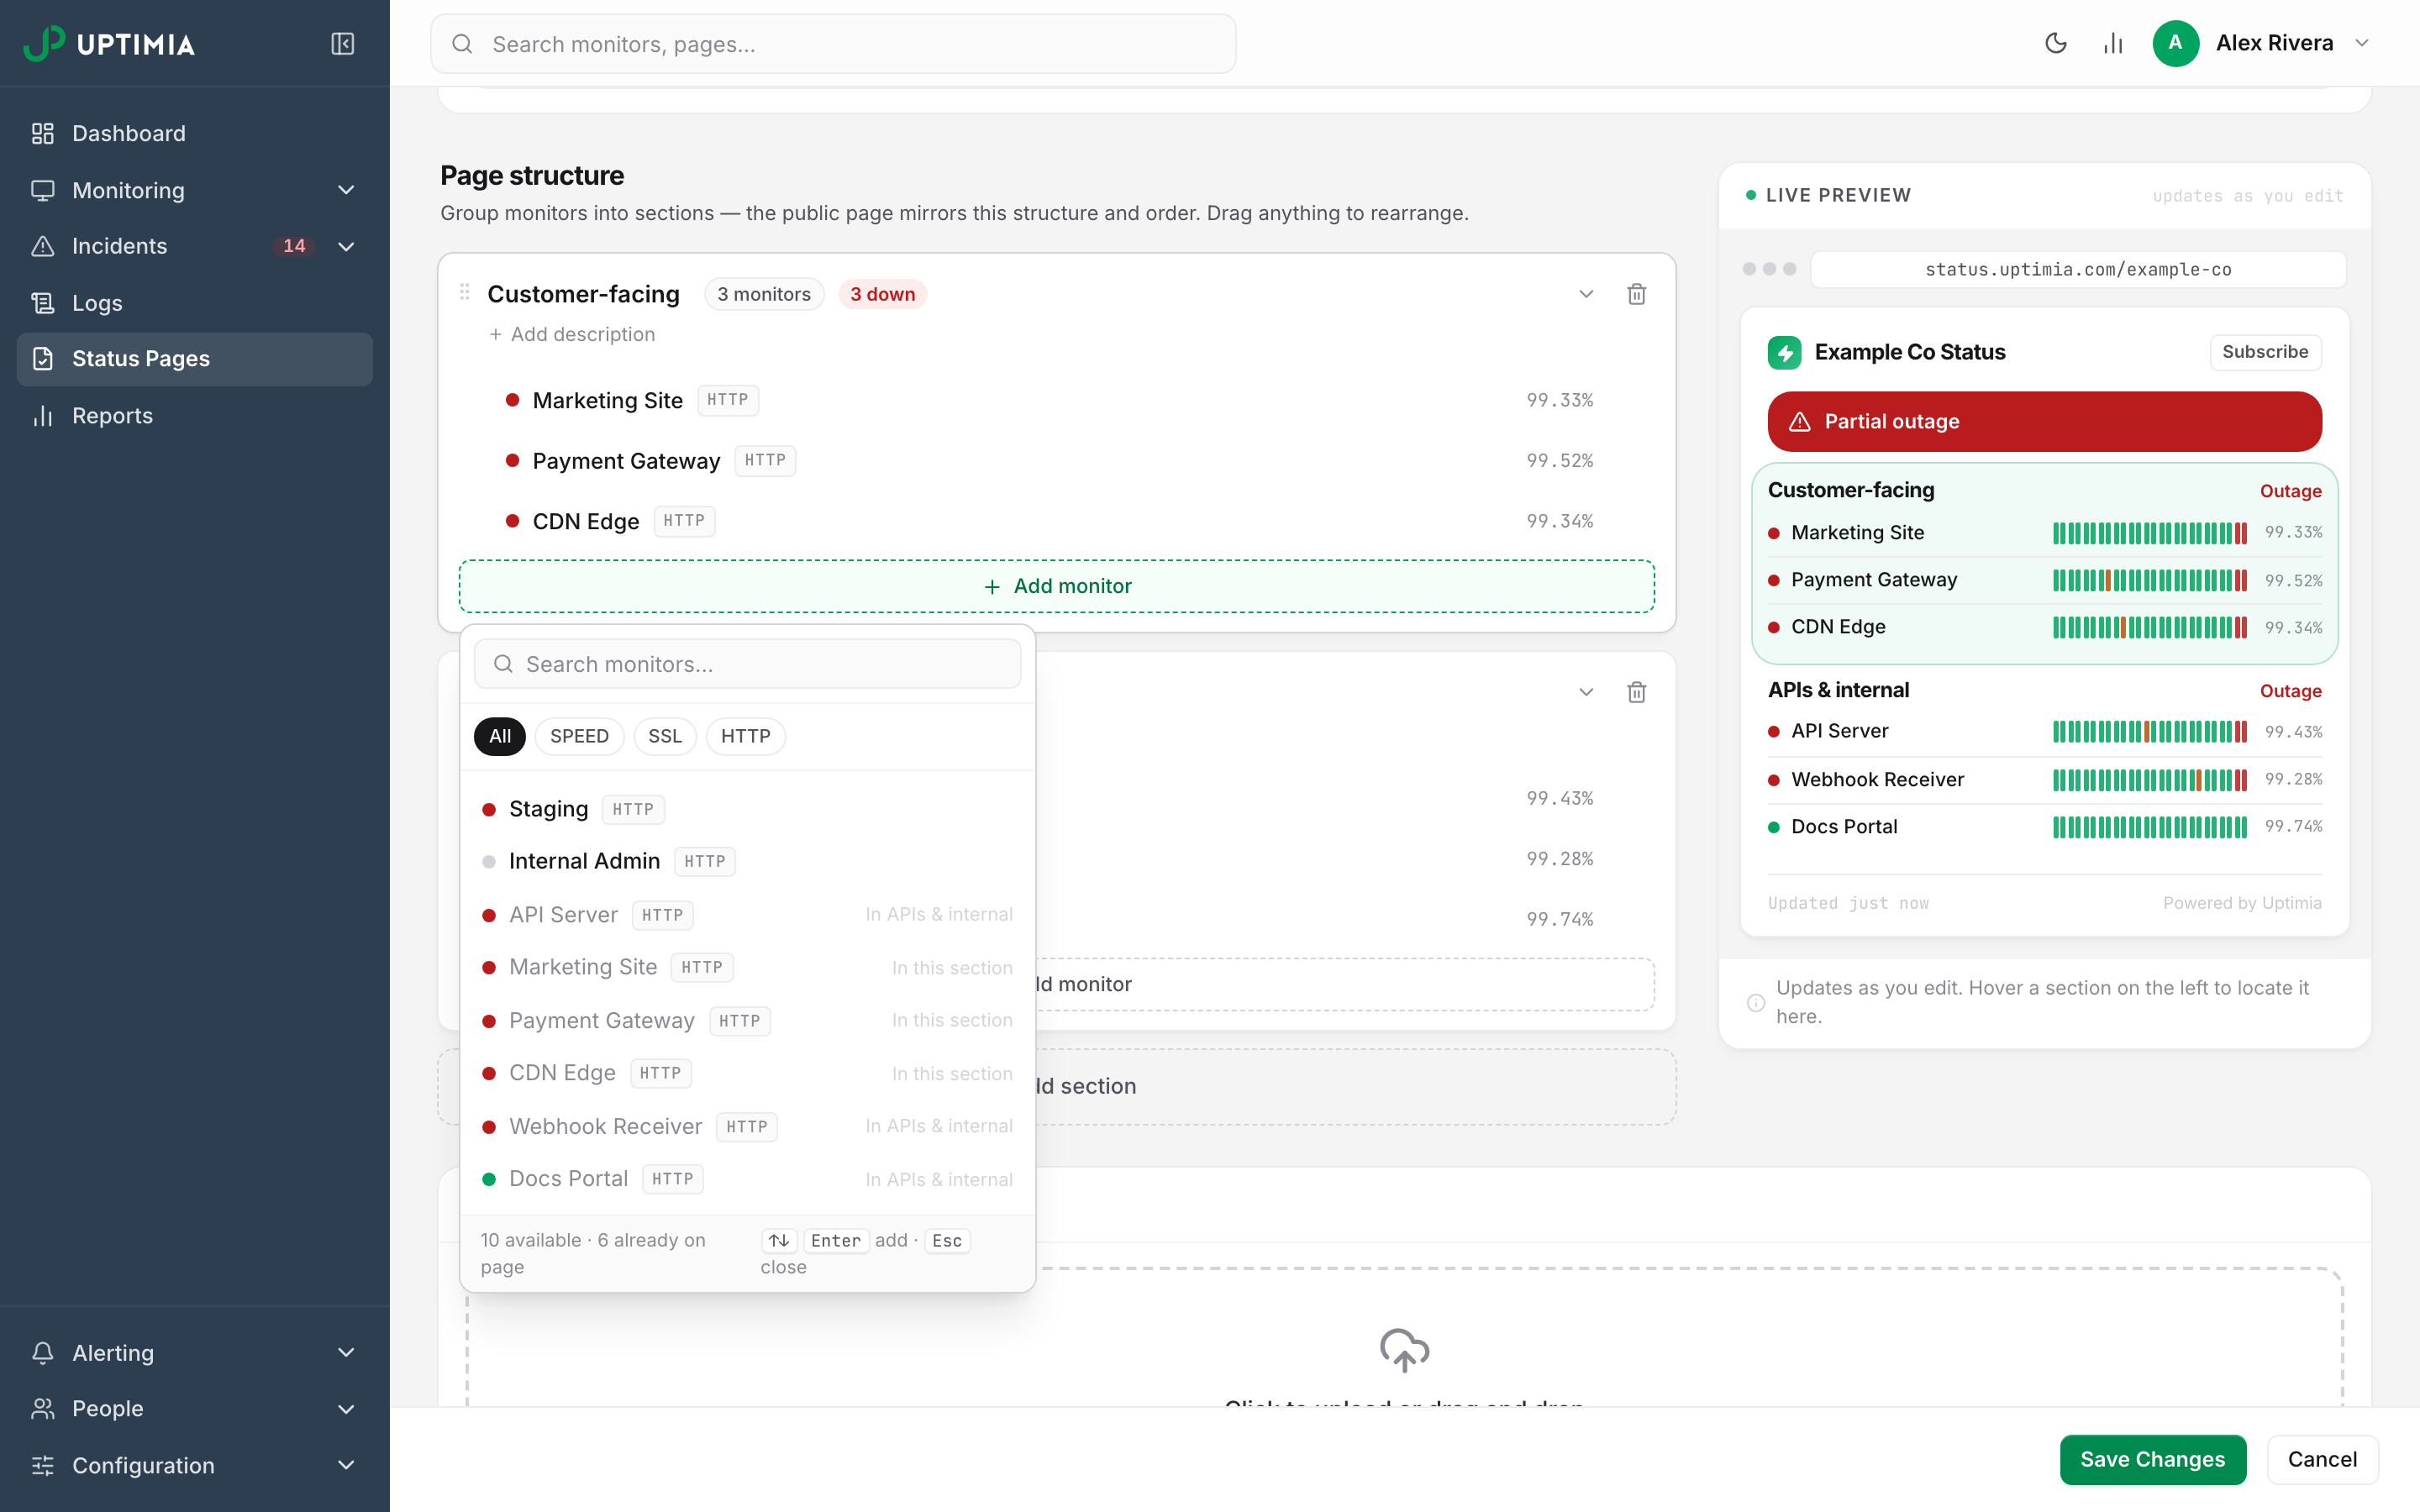Open the Dashboard menu item
This screenshot has width=2420, height=1512.
(x=195, y=133)
